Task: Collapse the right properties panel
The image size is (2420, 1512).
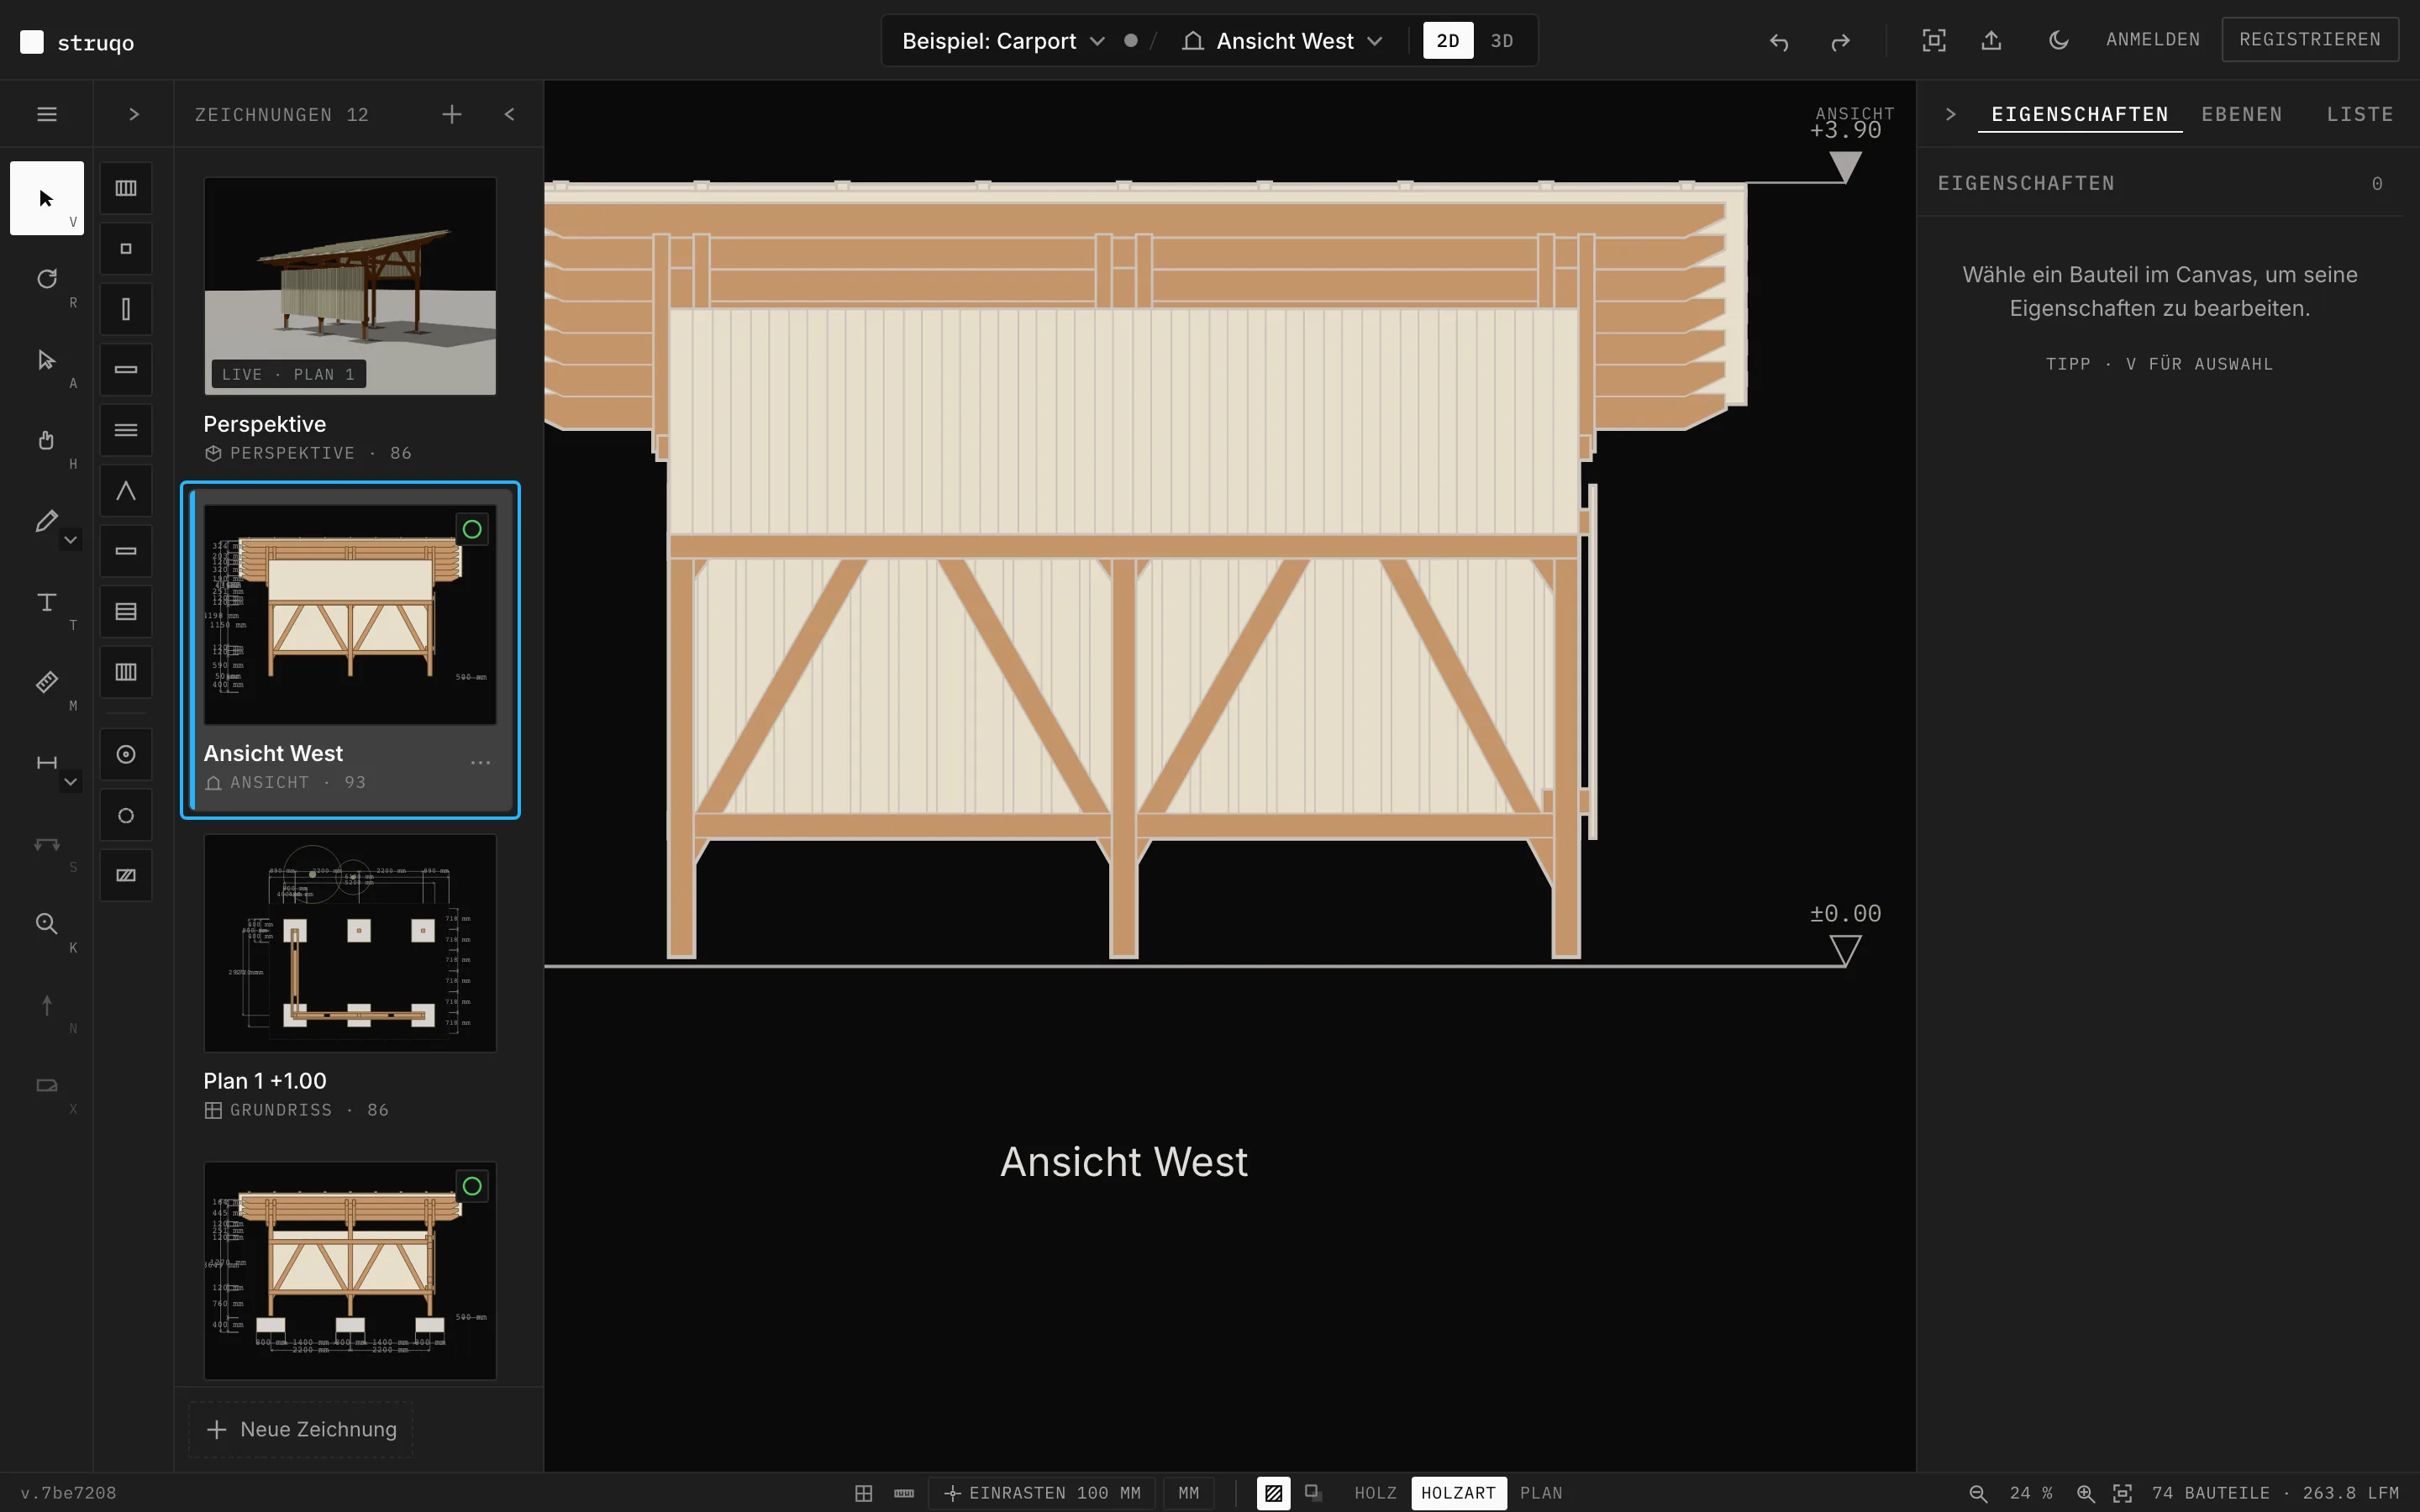Action: point(1951,114)
